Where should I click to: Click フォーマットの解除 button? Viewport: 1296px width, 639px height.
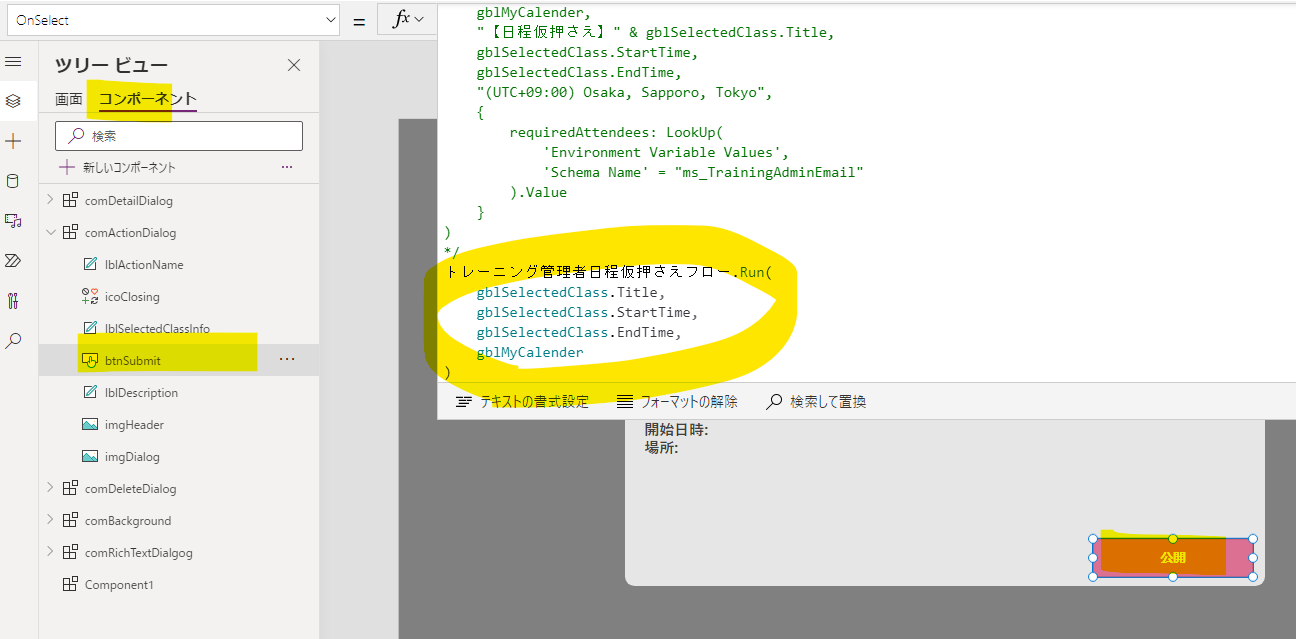tap(677, 402)
